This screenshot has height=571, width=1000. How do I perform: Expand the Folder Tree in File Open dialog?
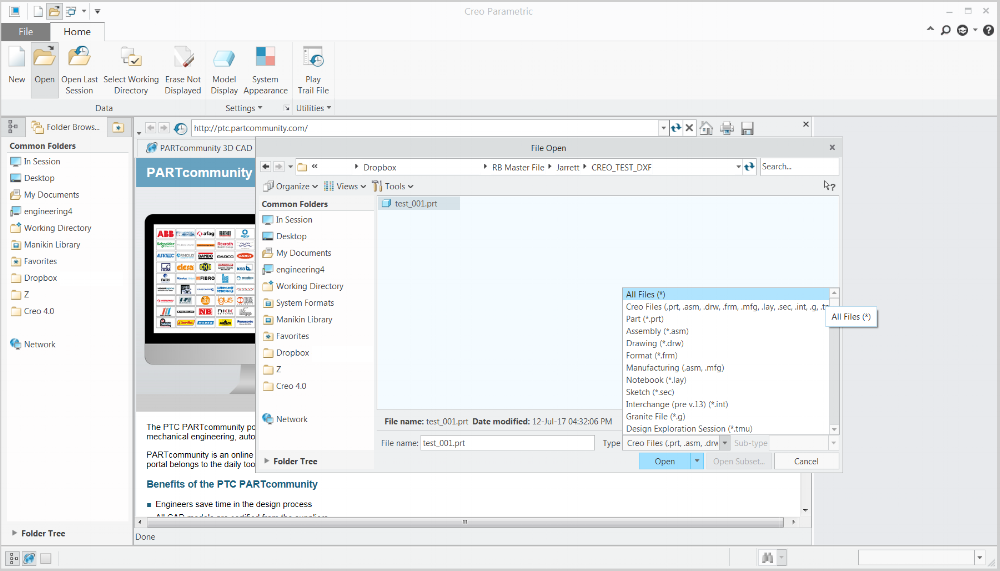(267, 461)
